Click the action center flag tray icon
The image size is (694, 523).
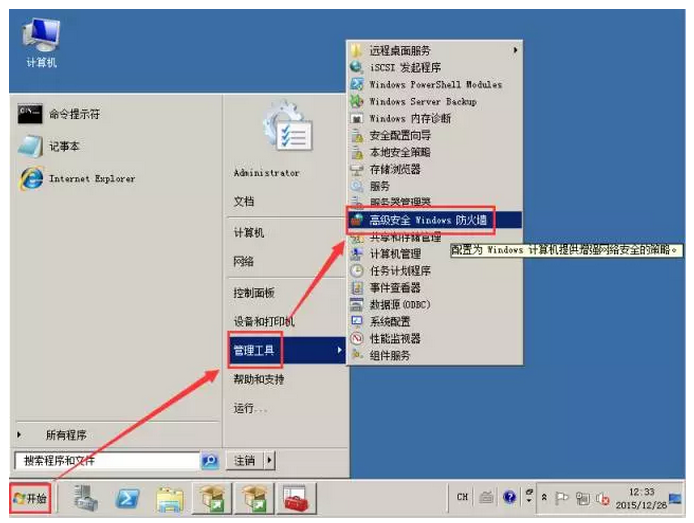(x=562, y=498)
